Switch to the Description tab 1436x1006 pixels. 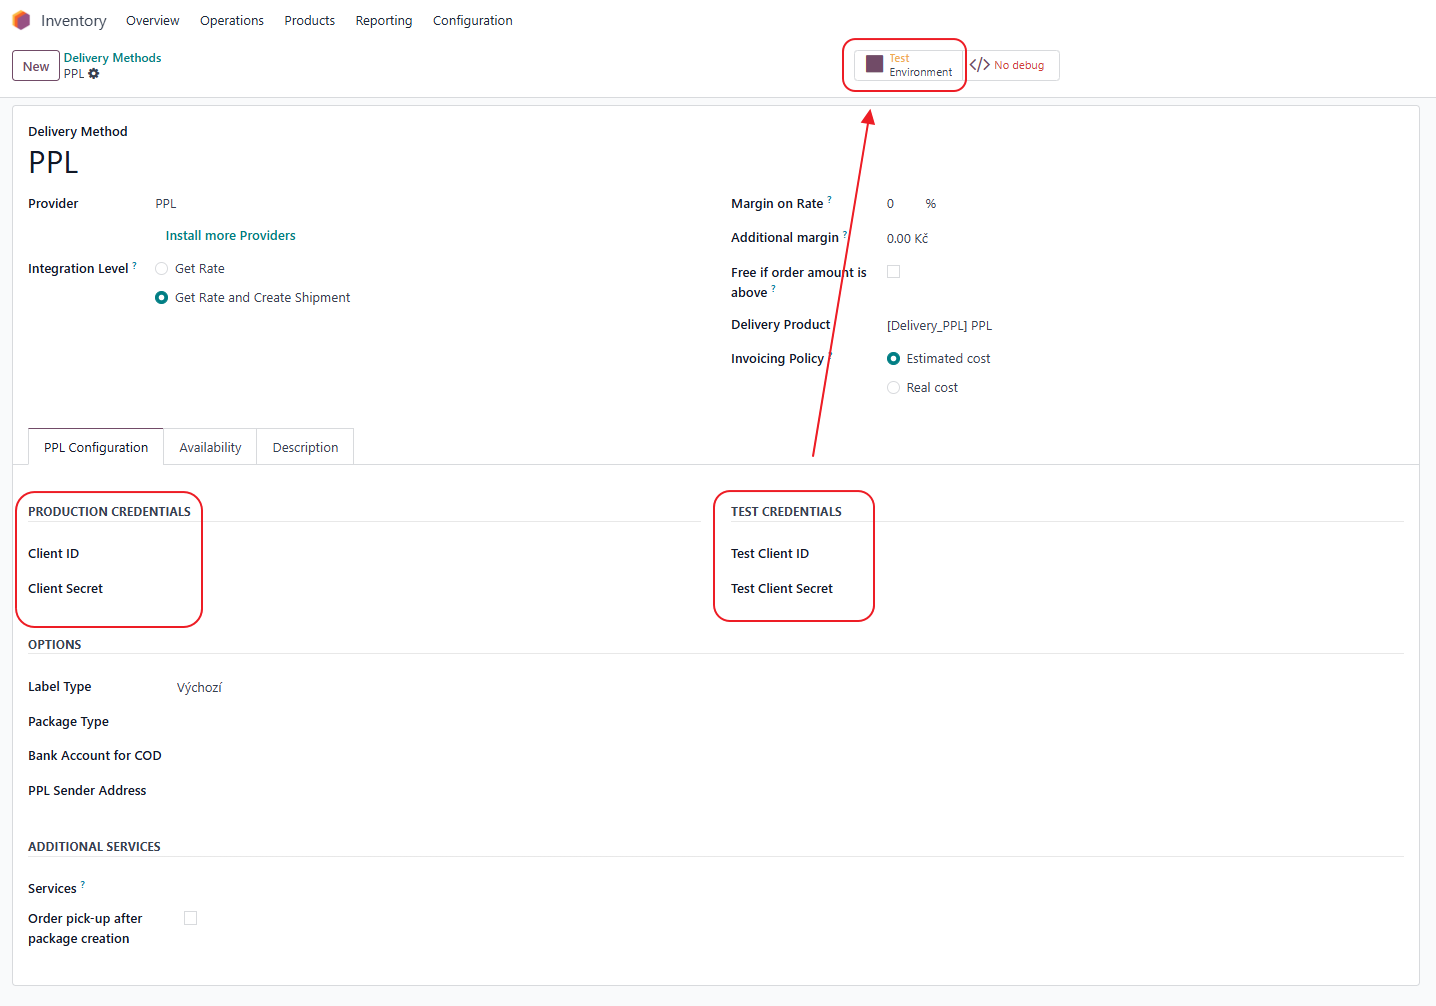click(x=305, y=447)
